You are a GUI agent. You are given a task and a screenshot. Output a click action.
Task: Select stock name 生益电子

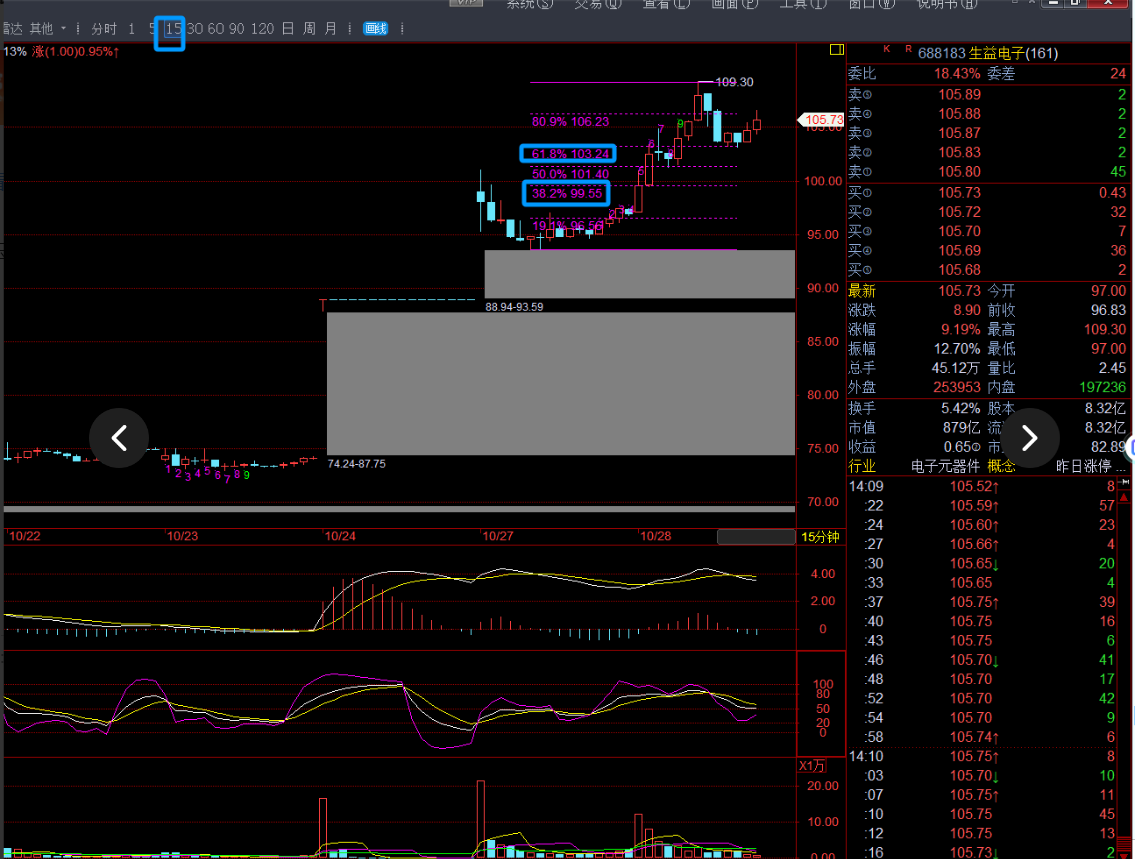[x=997, y=54]
